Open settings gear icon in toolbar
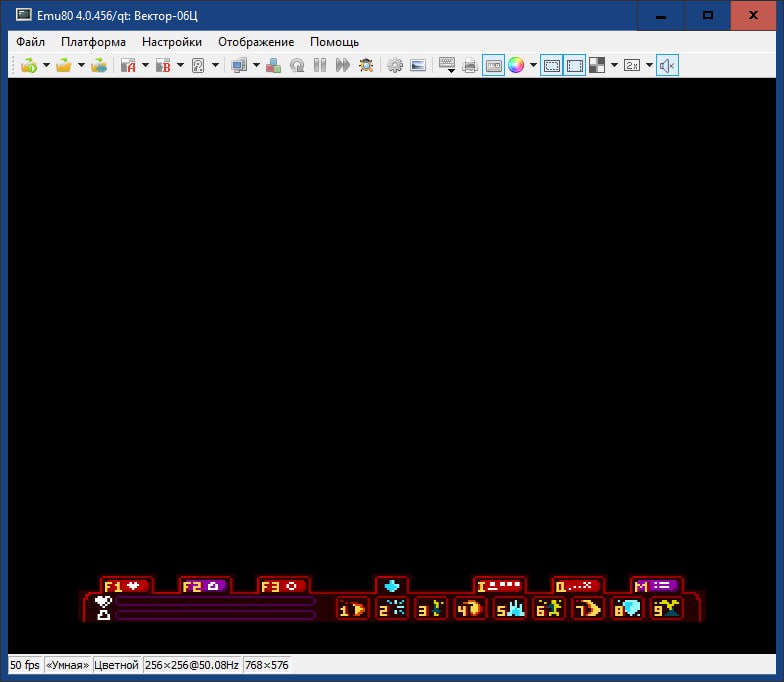 point(395,66)
